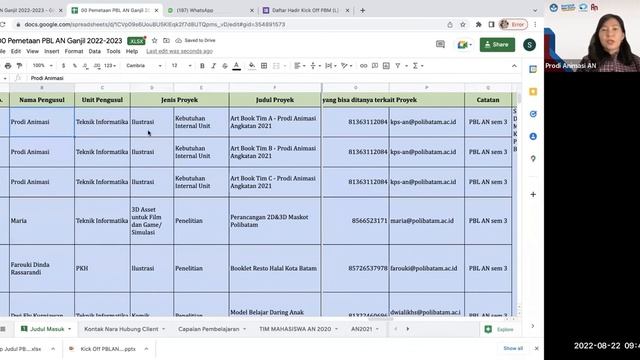Screen dimensions: 640x360
Task: Click the green Share button
Action: pos(497,44)
